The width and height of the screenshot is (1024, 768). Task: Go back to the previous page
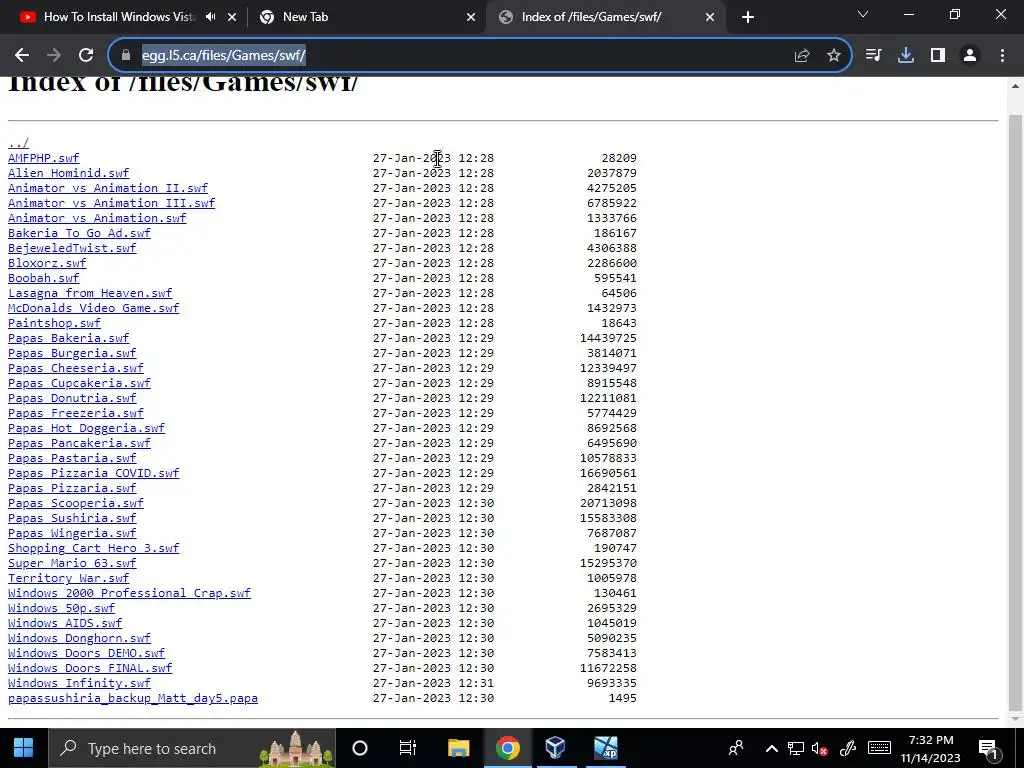[x=22, y=56]
